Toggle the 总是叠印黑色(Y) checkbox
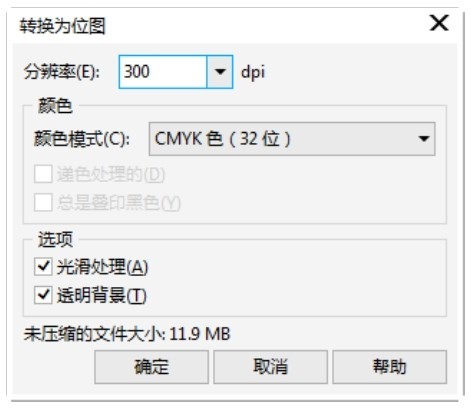 43,202
